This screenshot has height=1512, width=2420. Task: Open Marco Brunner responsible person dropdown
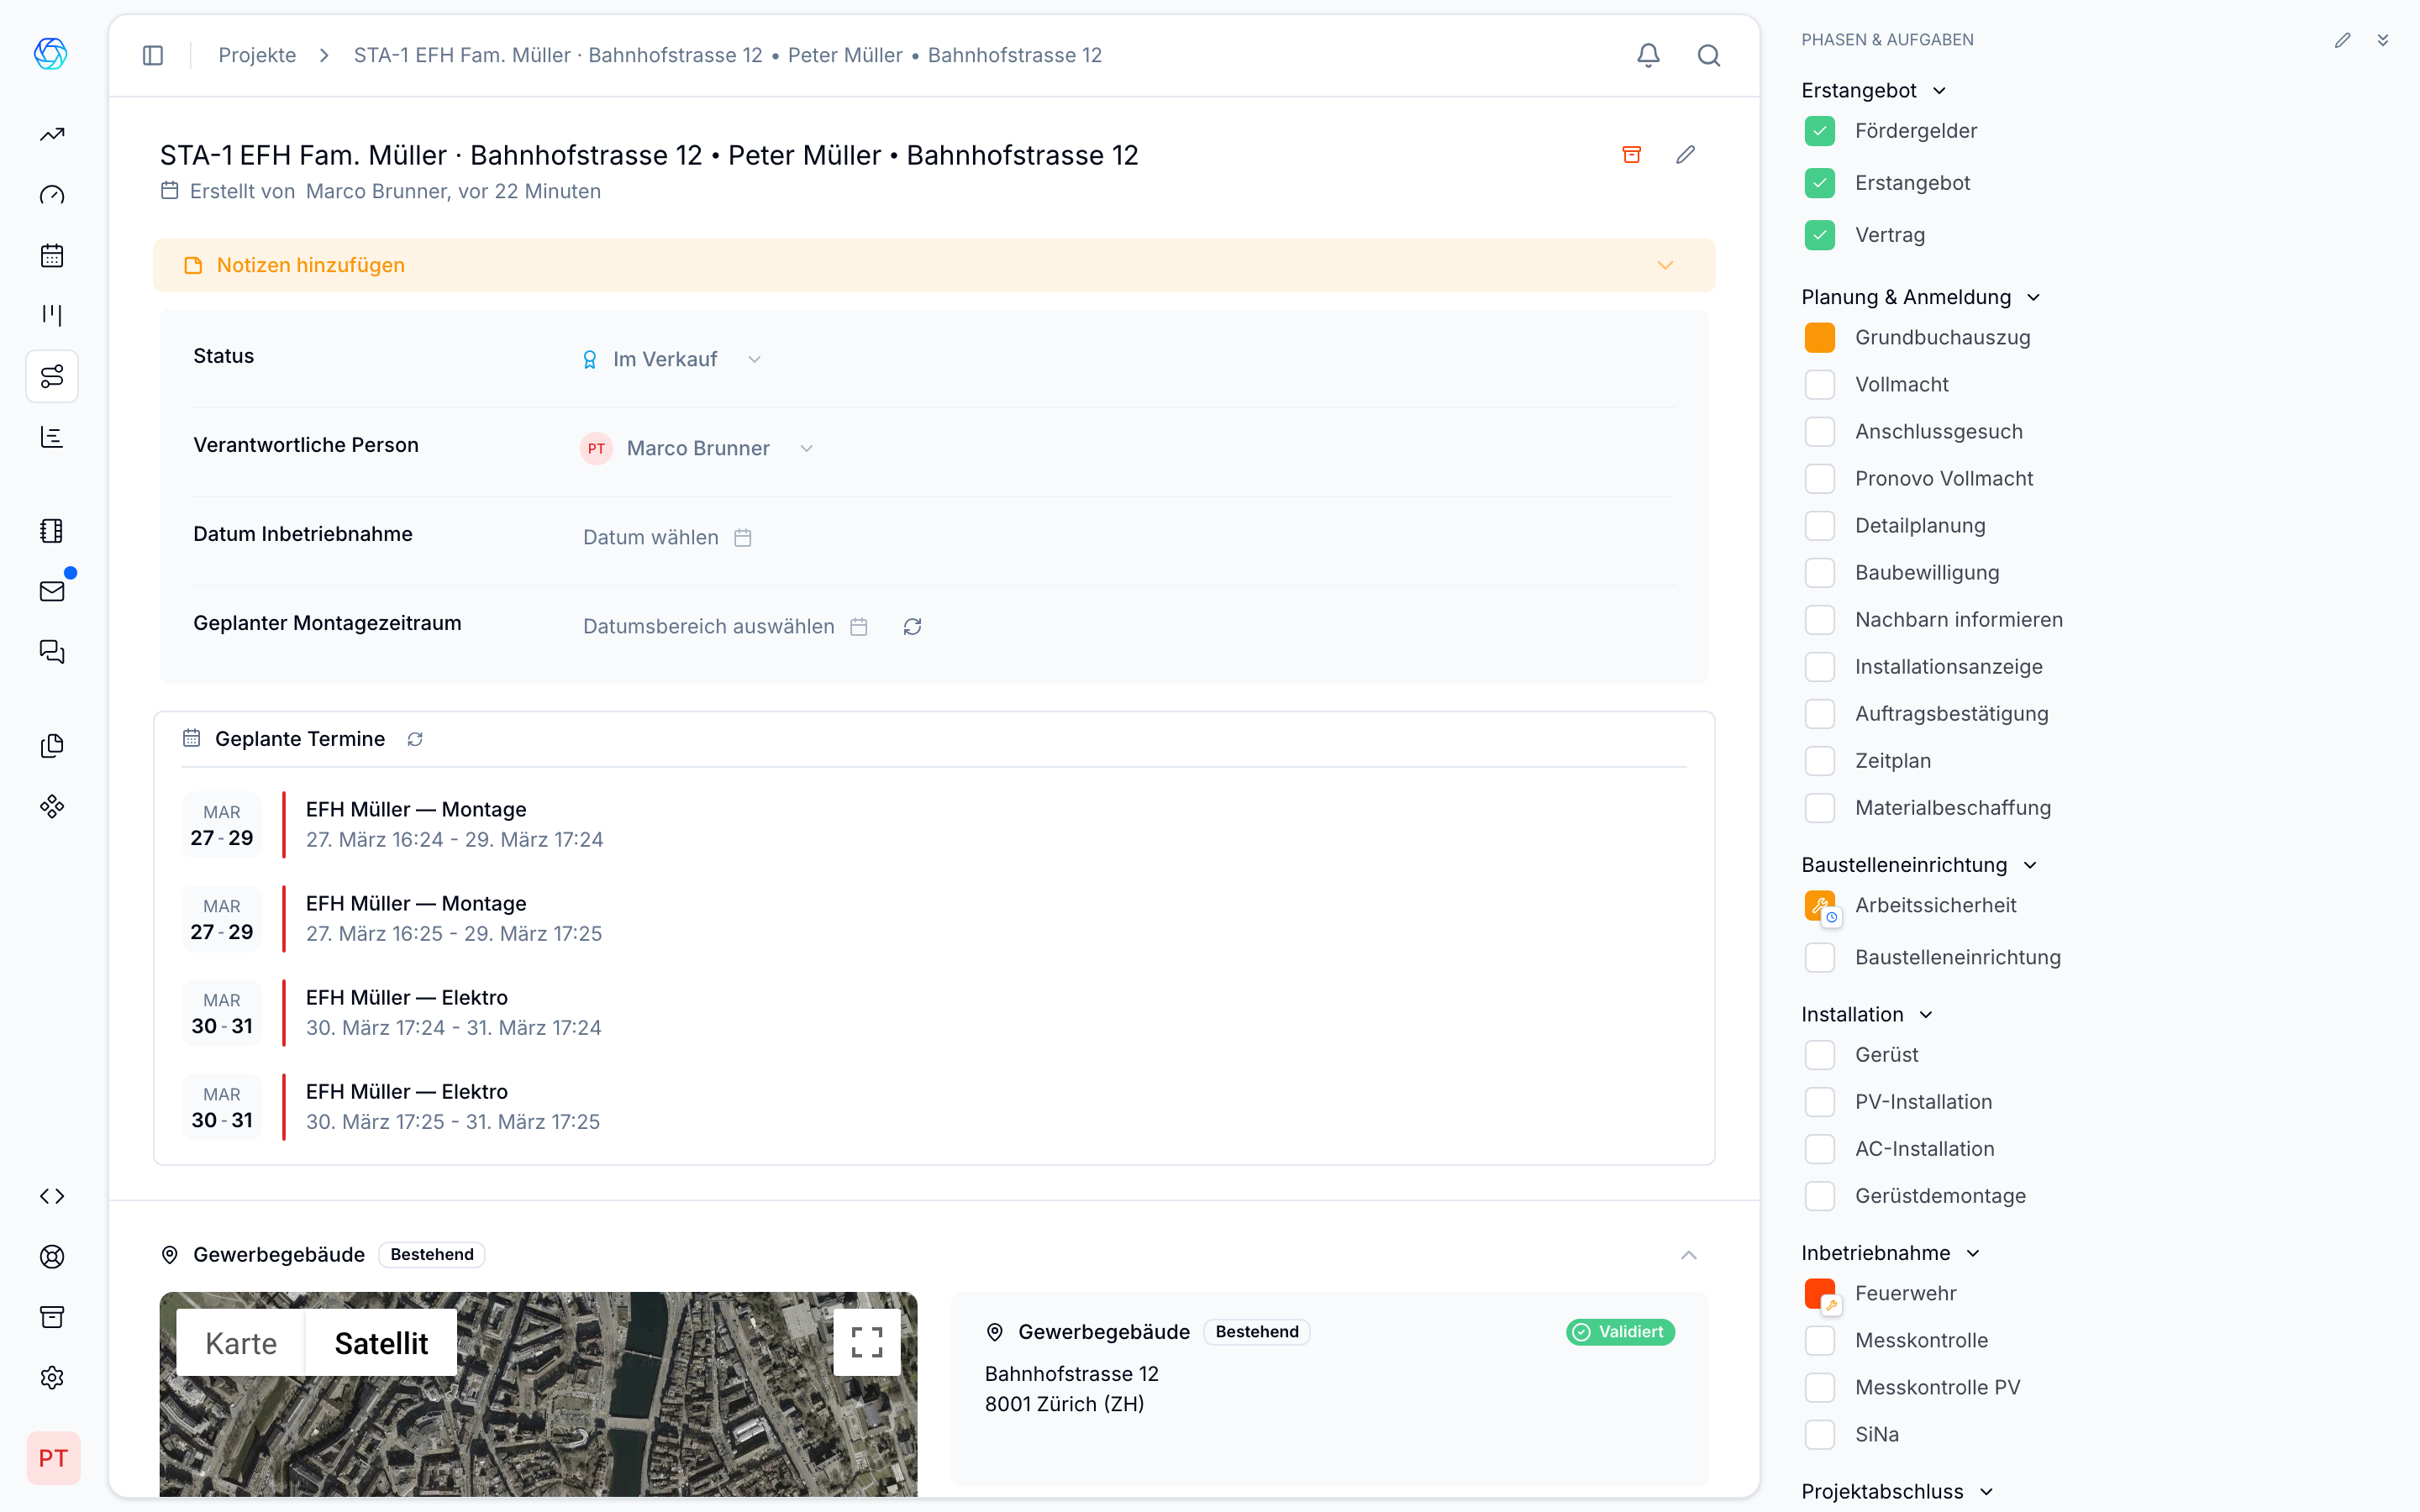(x=700, y=448)
